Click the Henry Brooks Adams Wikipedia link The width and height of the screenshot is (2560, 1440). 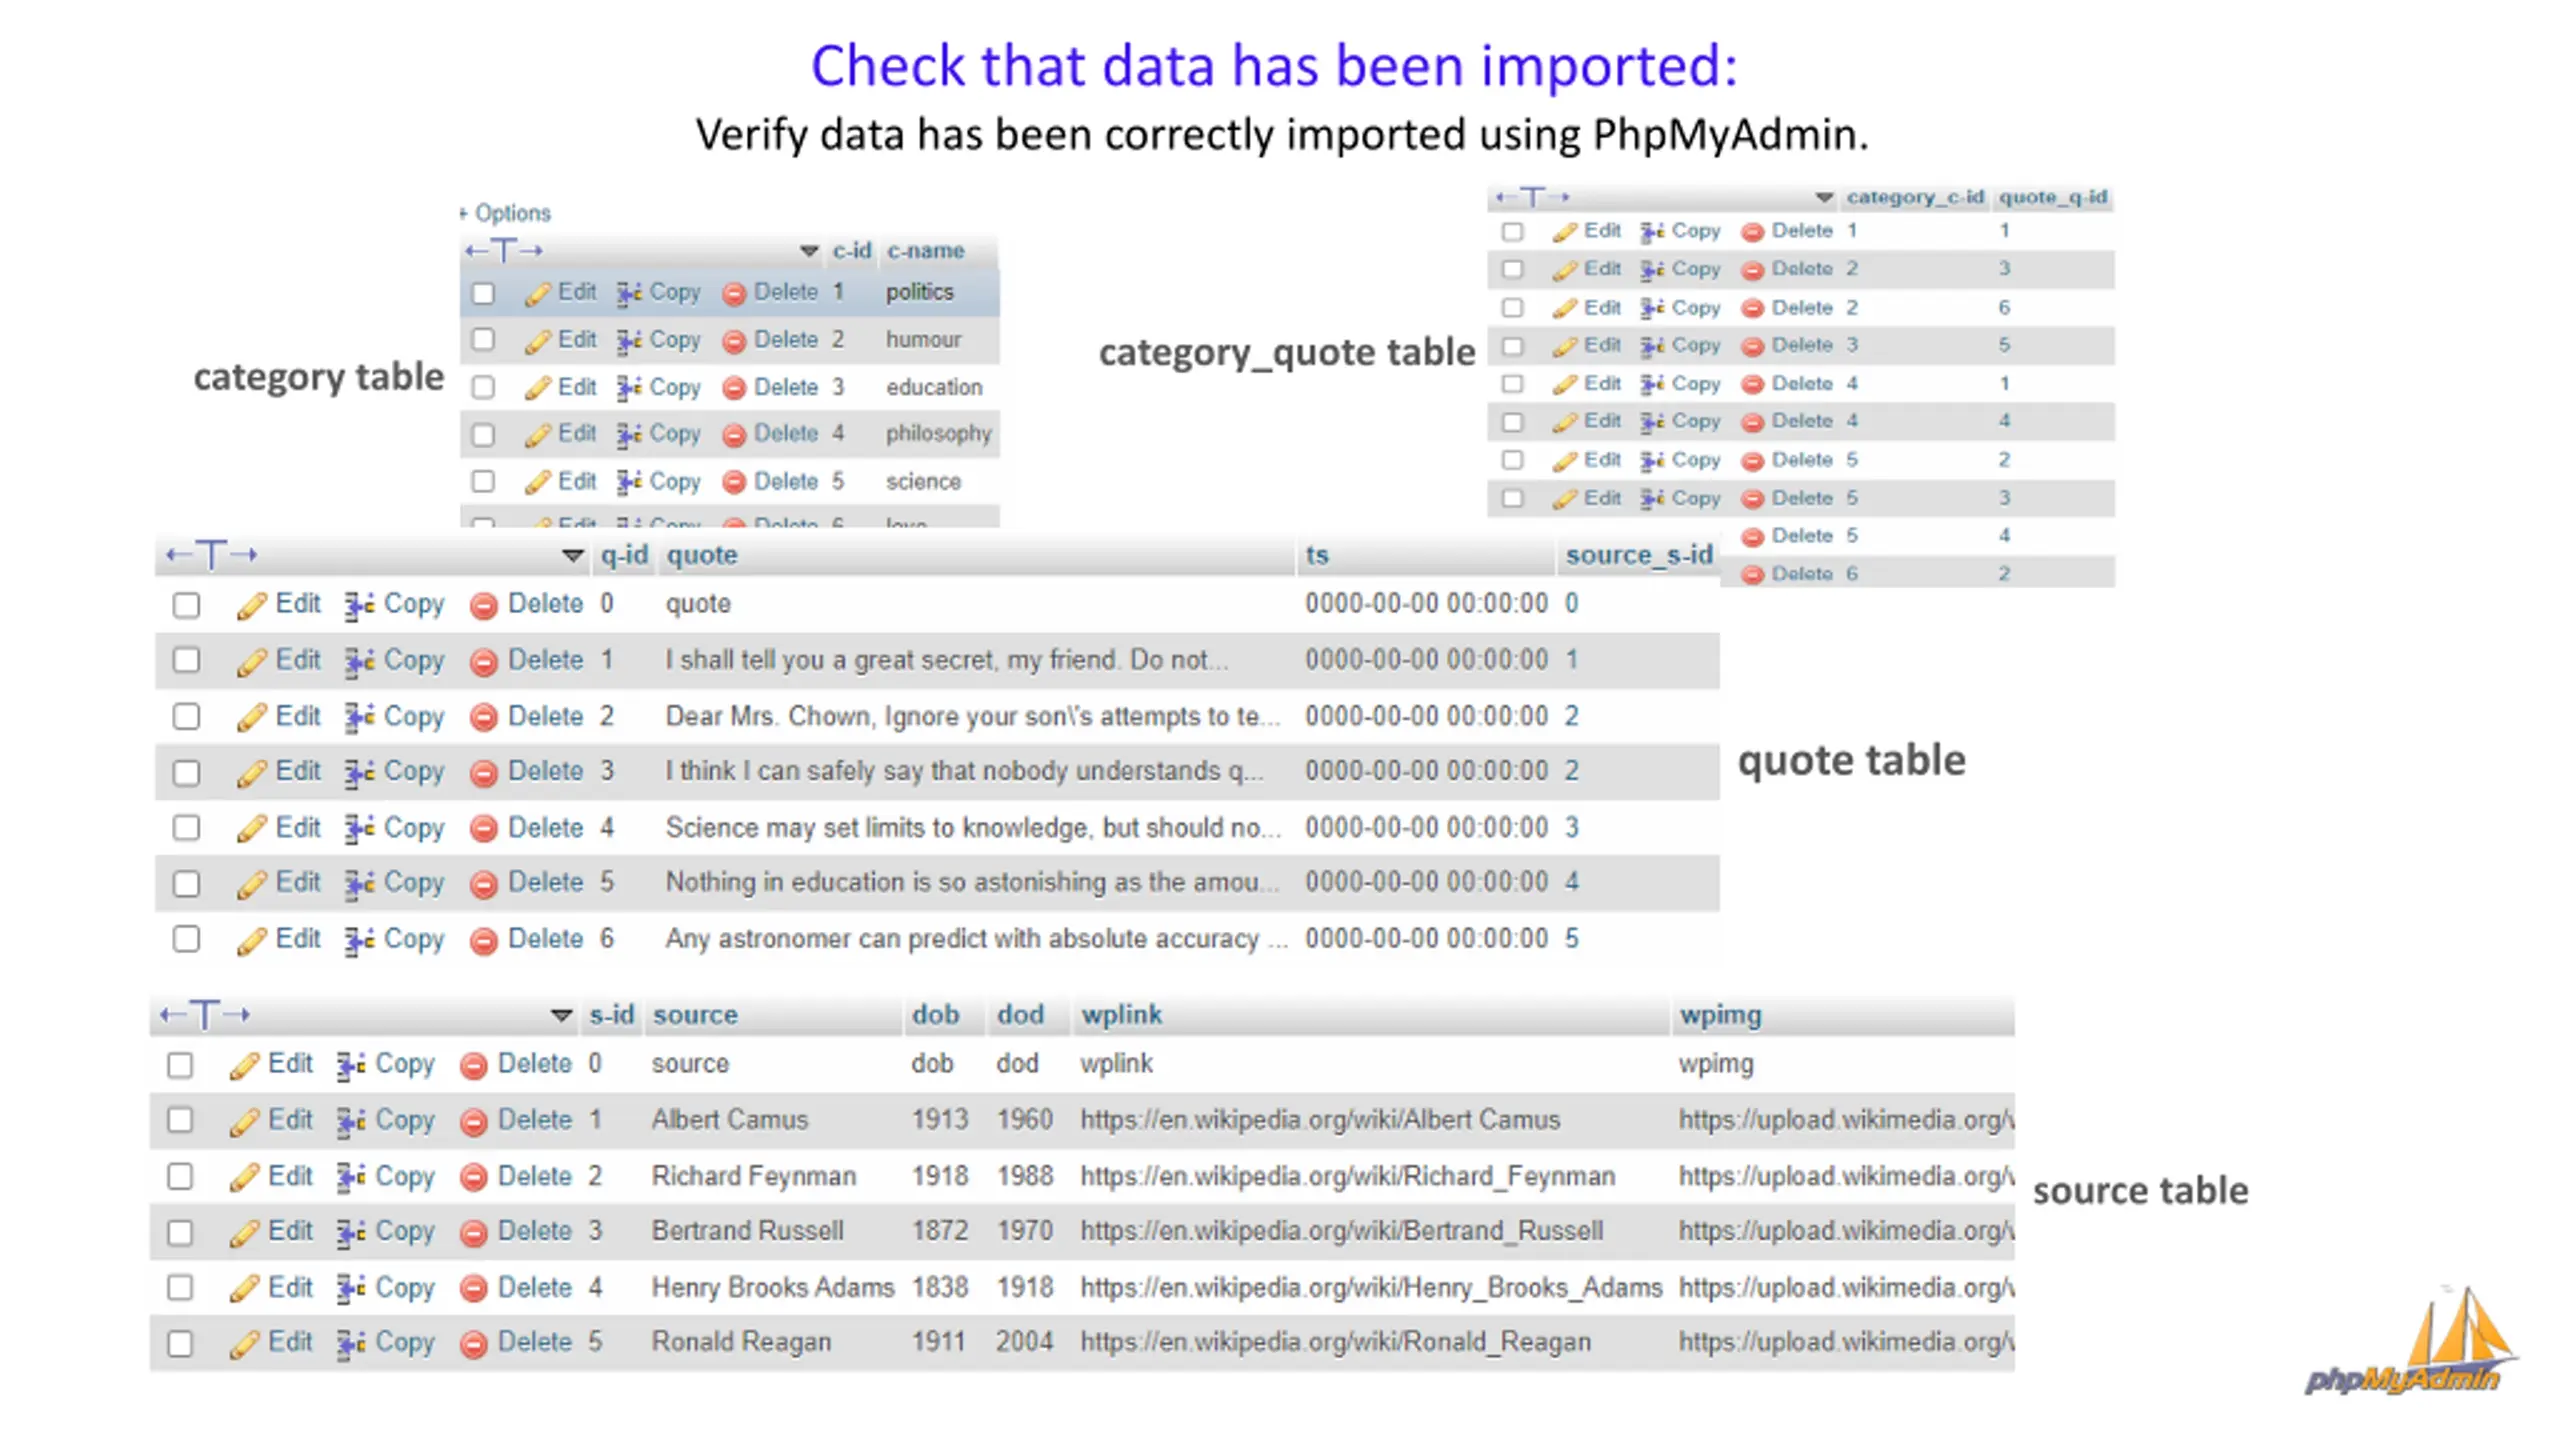point(1370,1288)
